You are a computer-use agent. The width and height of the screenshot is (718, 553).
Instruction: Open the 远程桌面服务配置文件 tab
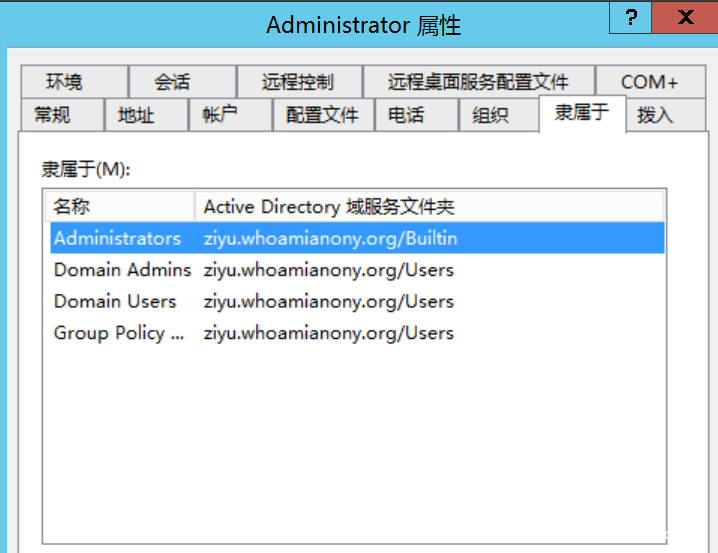click(477, 82)
